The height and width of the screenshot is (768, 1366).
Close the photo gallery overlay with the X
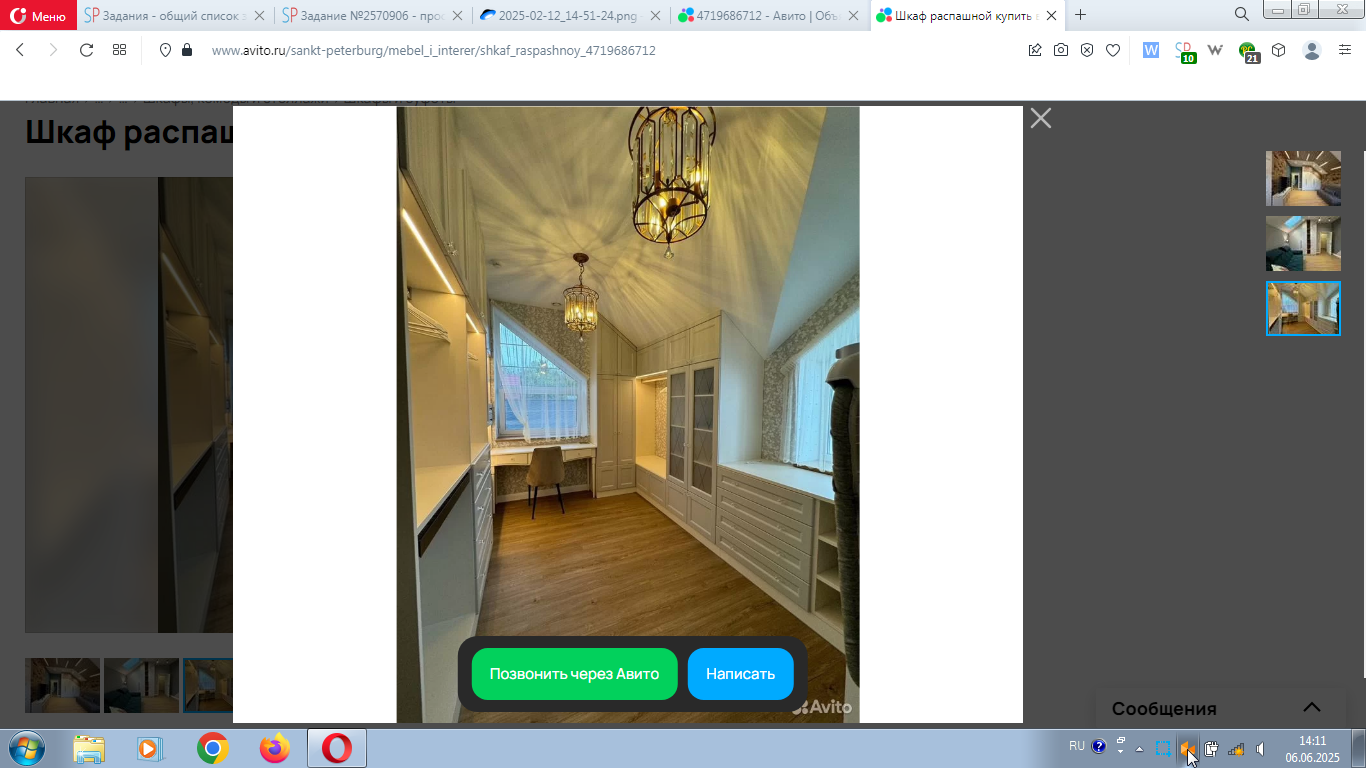[x=1041, y=118]
